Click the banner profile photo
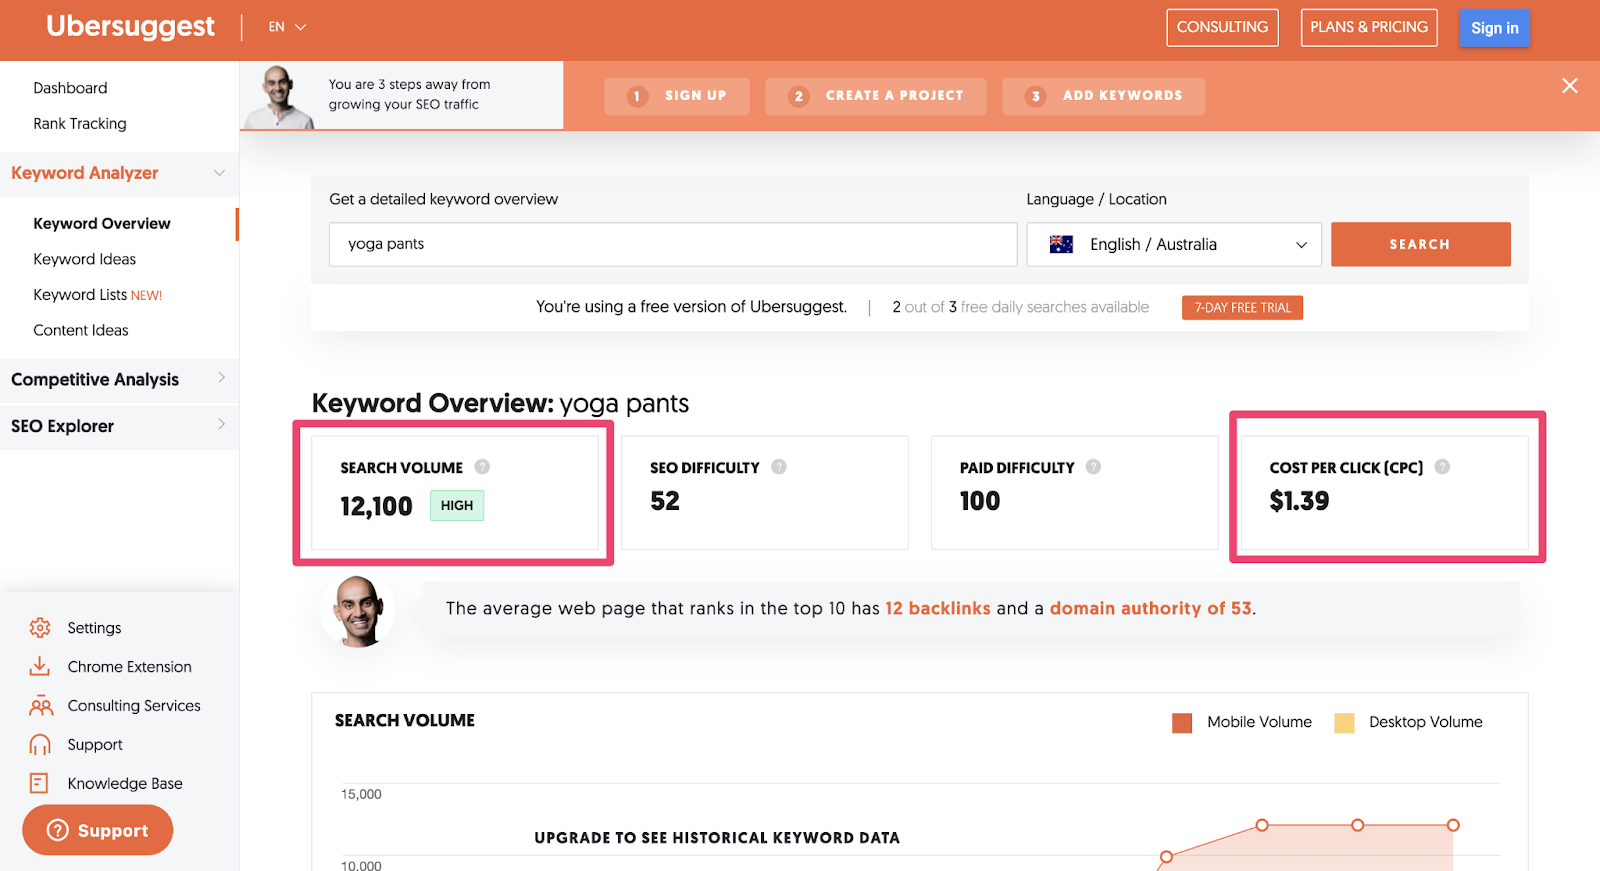This screenshot has height=871, width=1600. [280, 97]
